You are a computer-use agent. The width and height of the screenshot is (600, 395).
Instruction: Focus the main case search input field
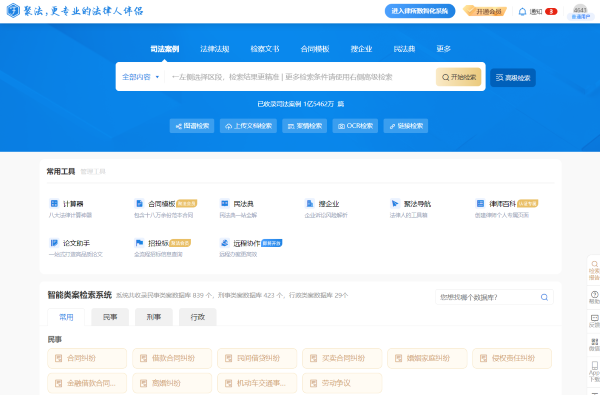pyautogui.click(x=300, y=77)
